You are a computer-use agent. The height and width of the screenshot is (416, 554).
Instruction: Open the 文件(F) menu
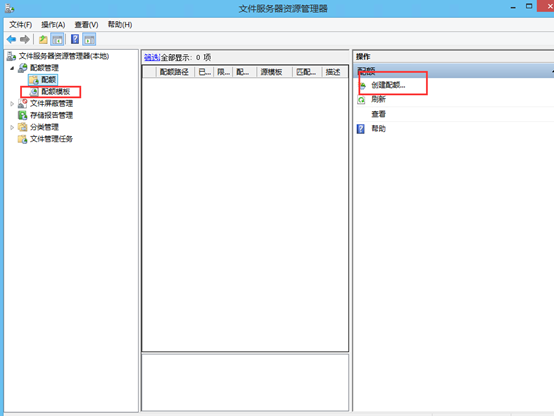click(20, 25)
